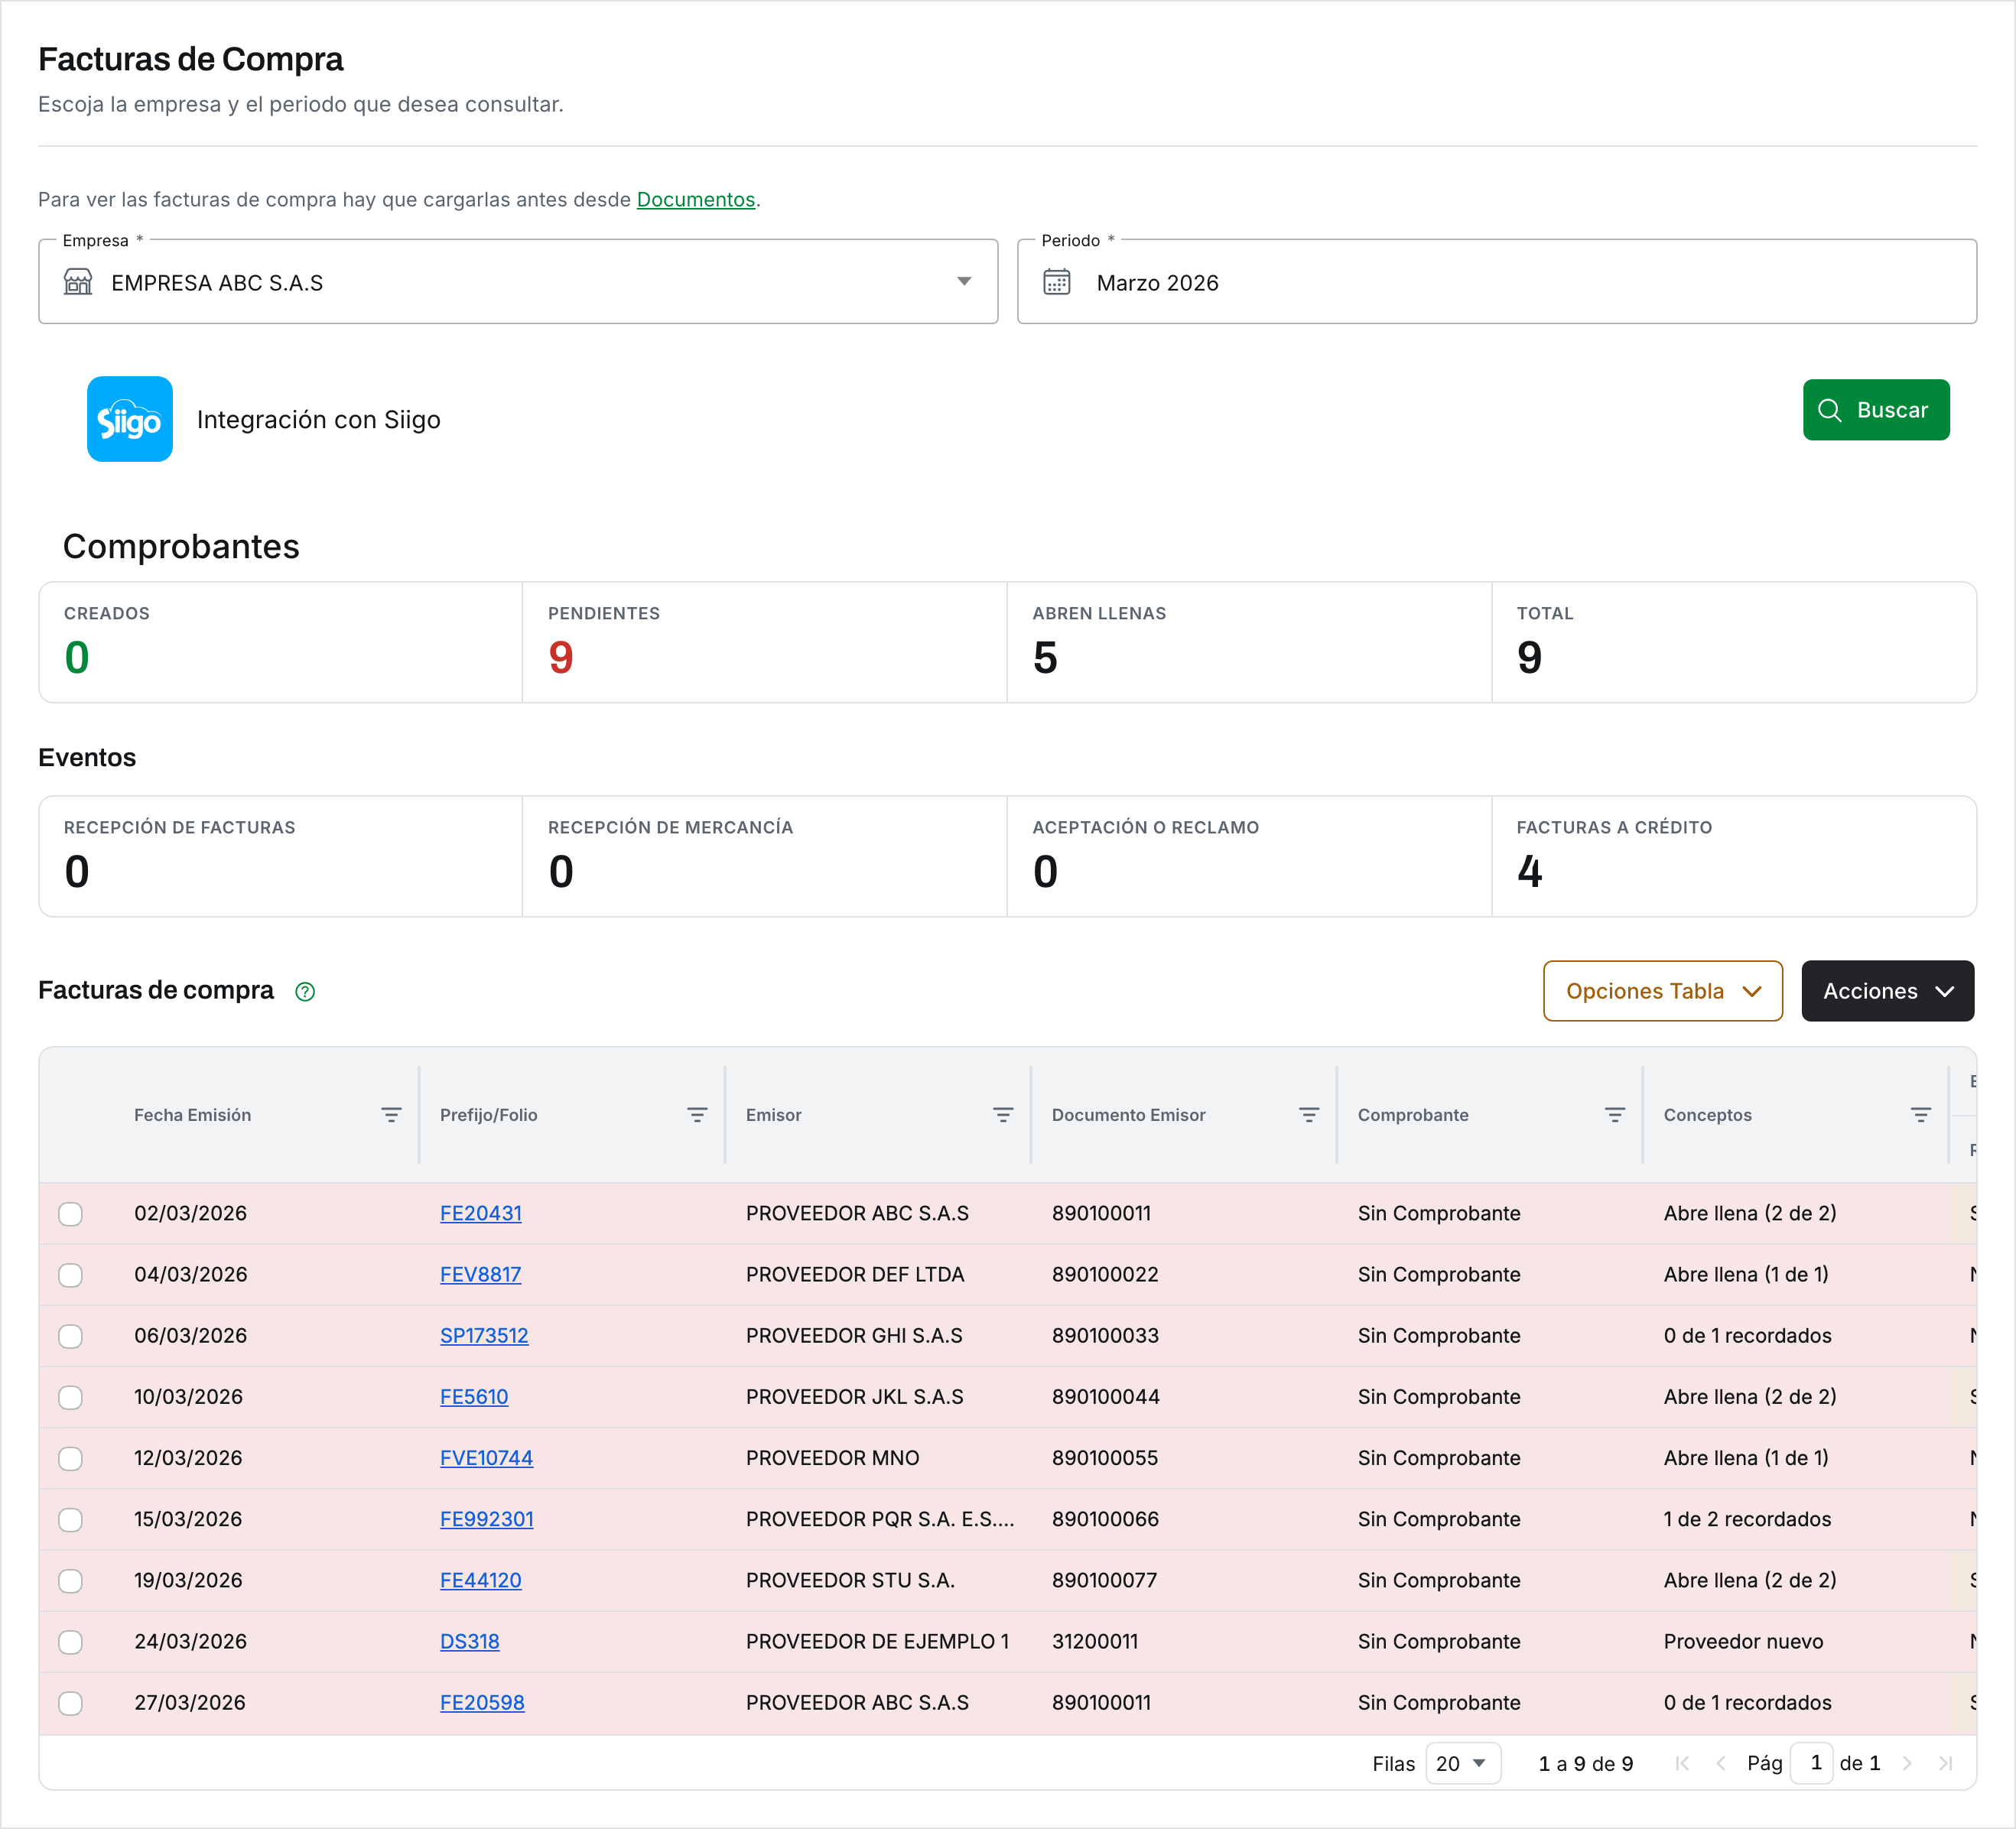Click the Pendientes card showing 9

(764, 643)
